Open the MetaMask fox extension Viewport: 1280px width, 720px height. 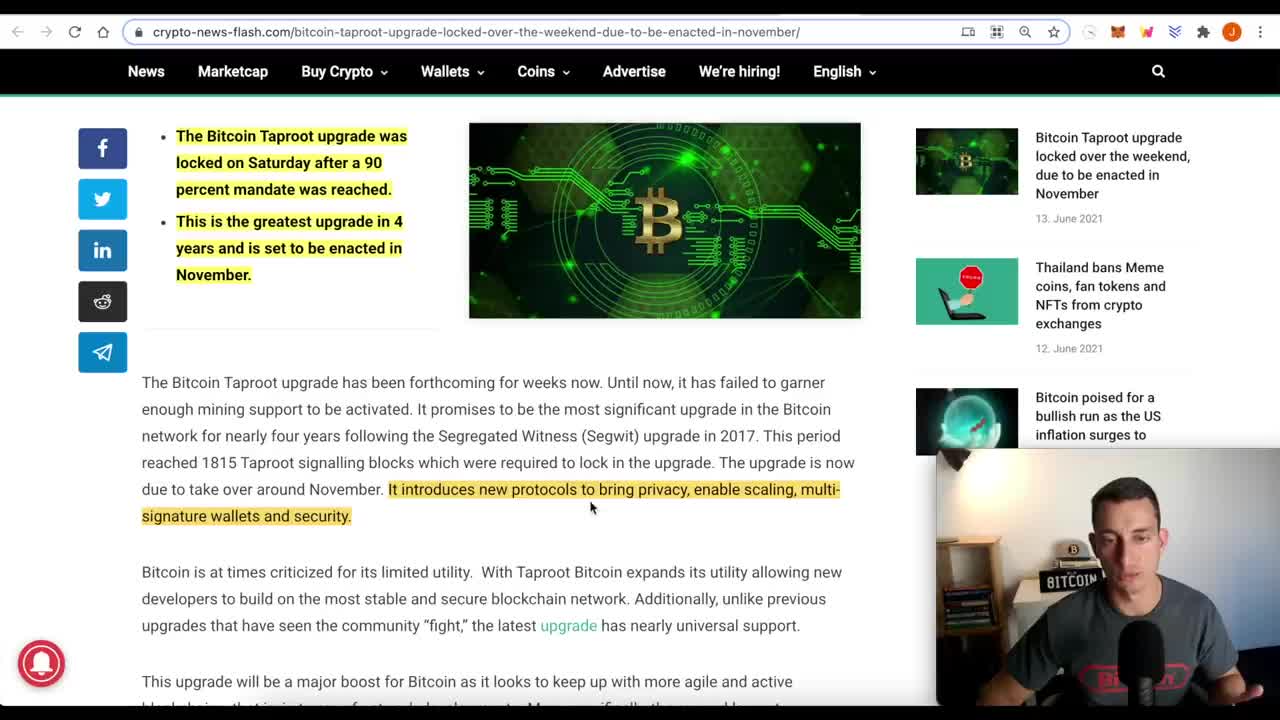coord(1118,32)
